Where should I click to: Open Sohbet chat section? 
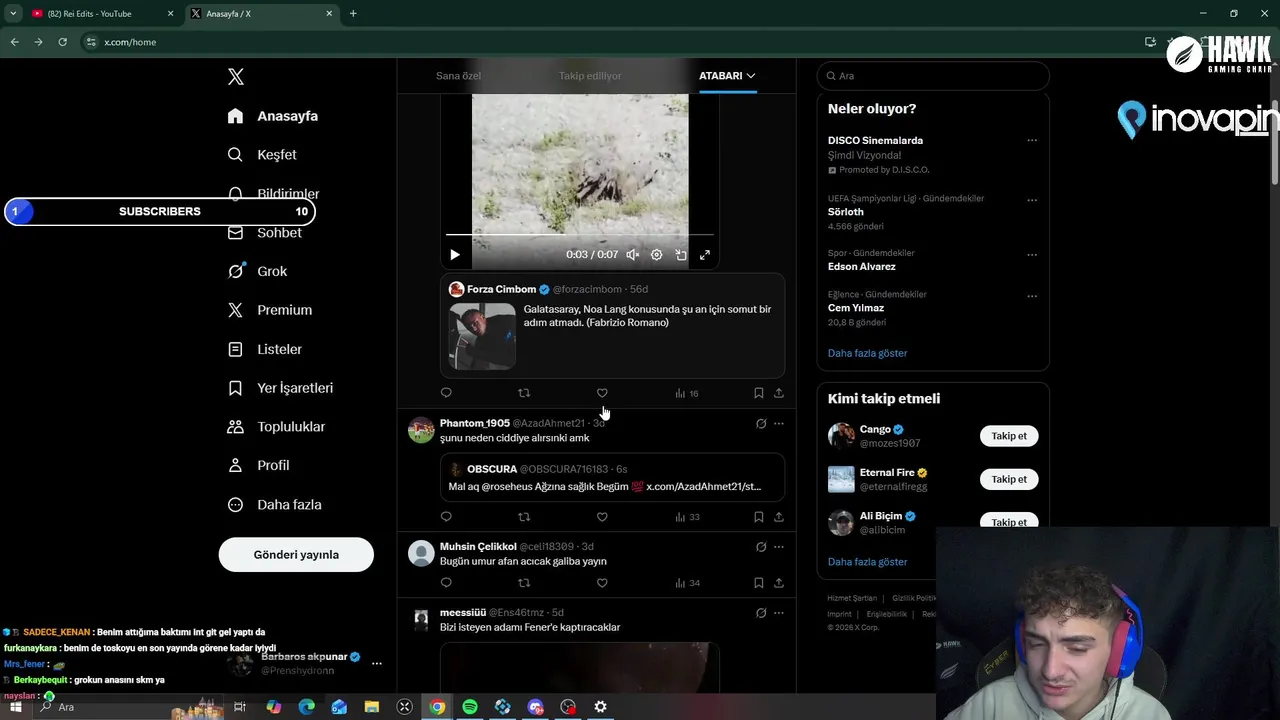click(265, 233)
